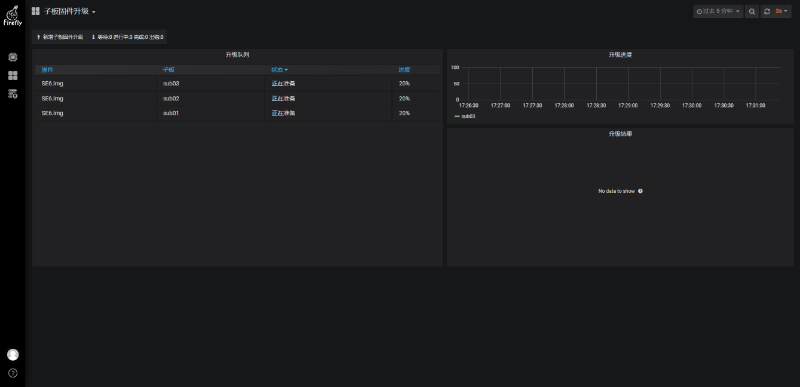Click the status cell in the sub02 row
The width and height of the screenshot is (800, 387).
point(328,98)
